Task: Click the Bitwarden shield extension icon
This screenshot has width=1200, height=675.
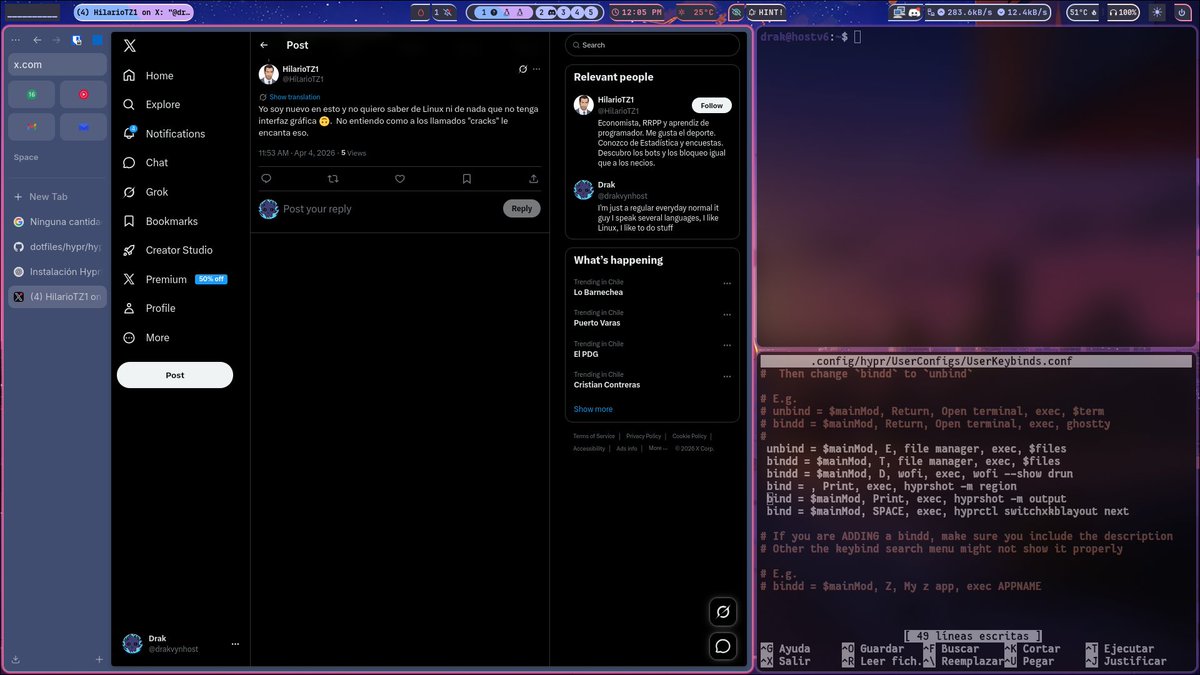Action: coord(77,40)
